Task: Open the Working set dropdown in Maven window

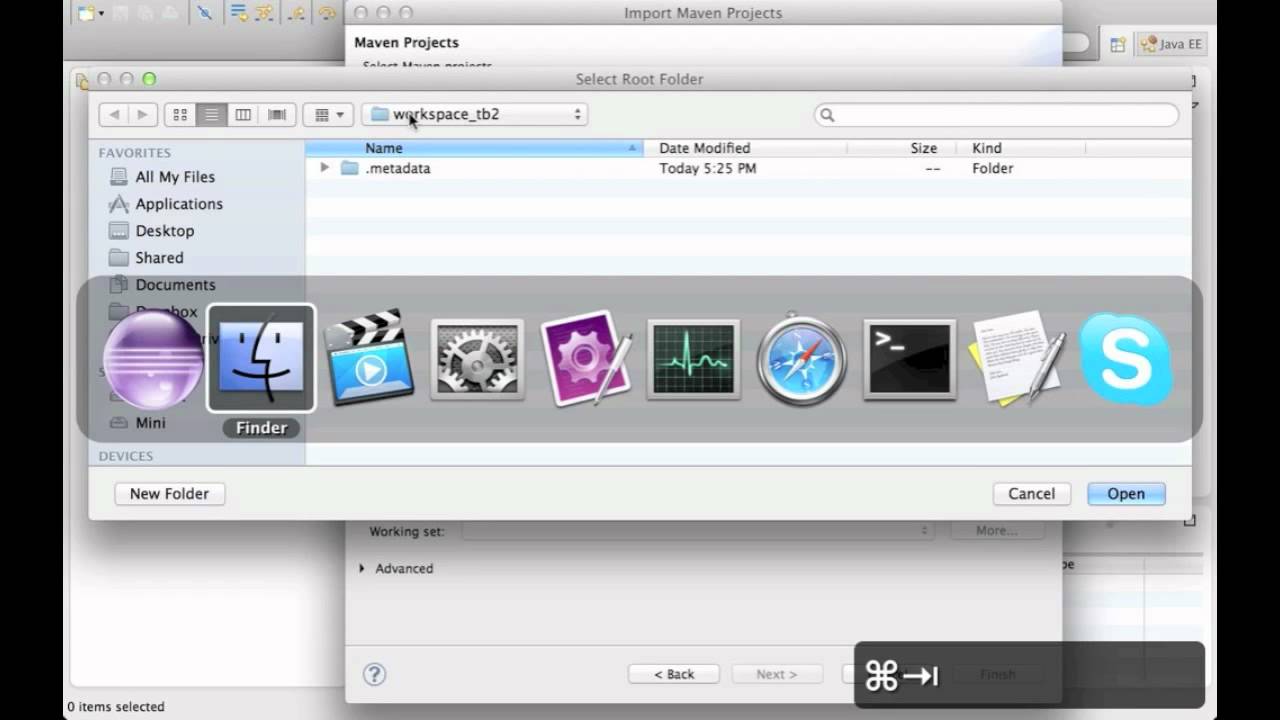Action: (697, 531)
